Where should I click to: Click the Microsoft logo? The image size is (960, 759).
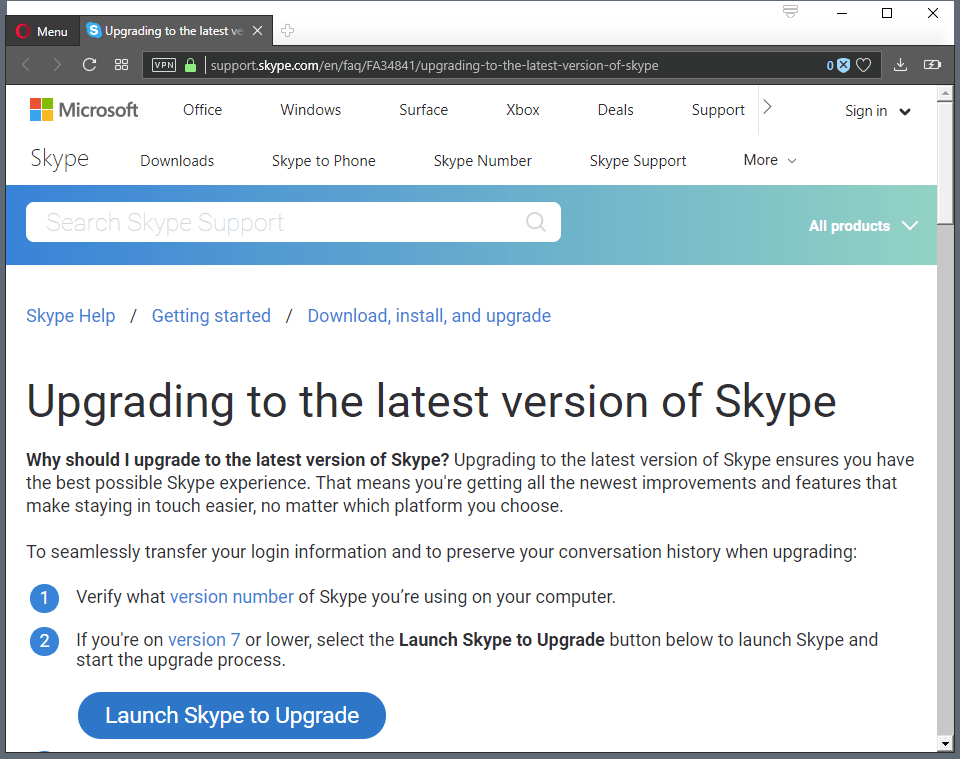click(x=84, y=110)
